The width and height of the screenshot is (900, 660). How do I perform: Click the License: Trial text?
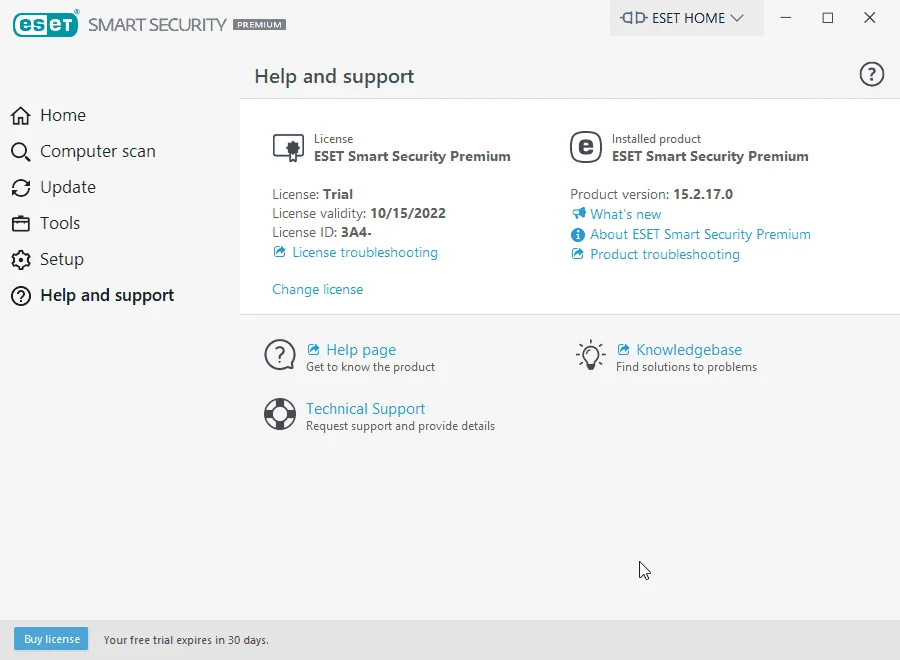click(x=312, y=195)
